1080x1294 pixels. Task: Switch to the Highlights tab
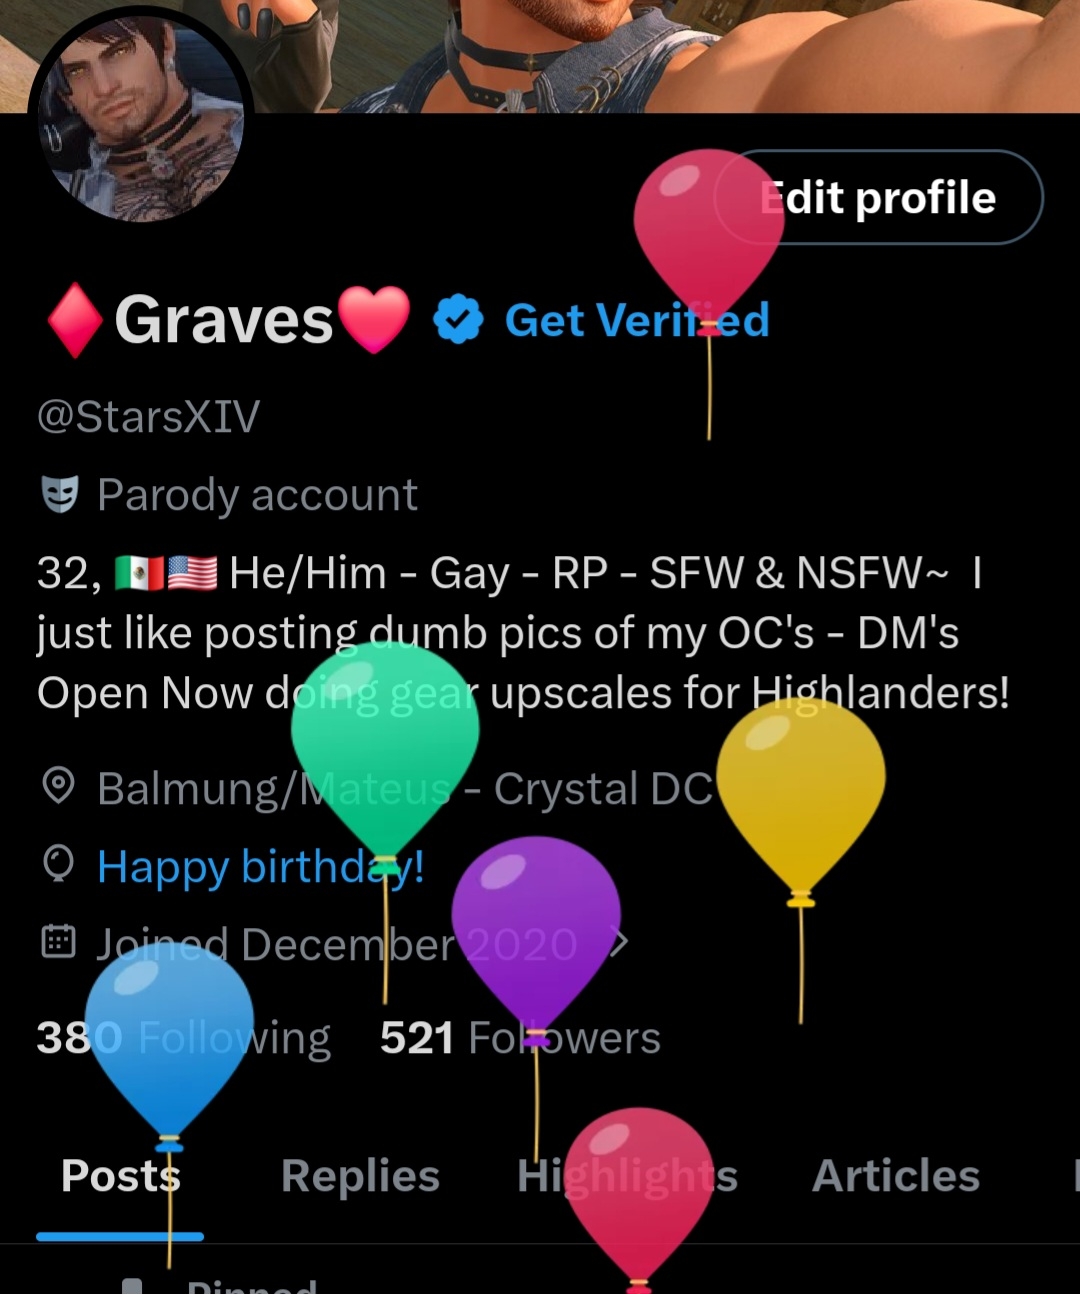pyautogui.click(x=627, y=1176)
